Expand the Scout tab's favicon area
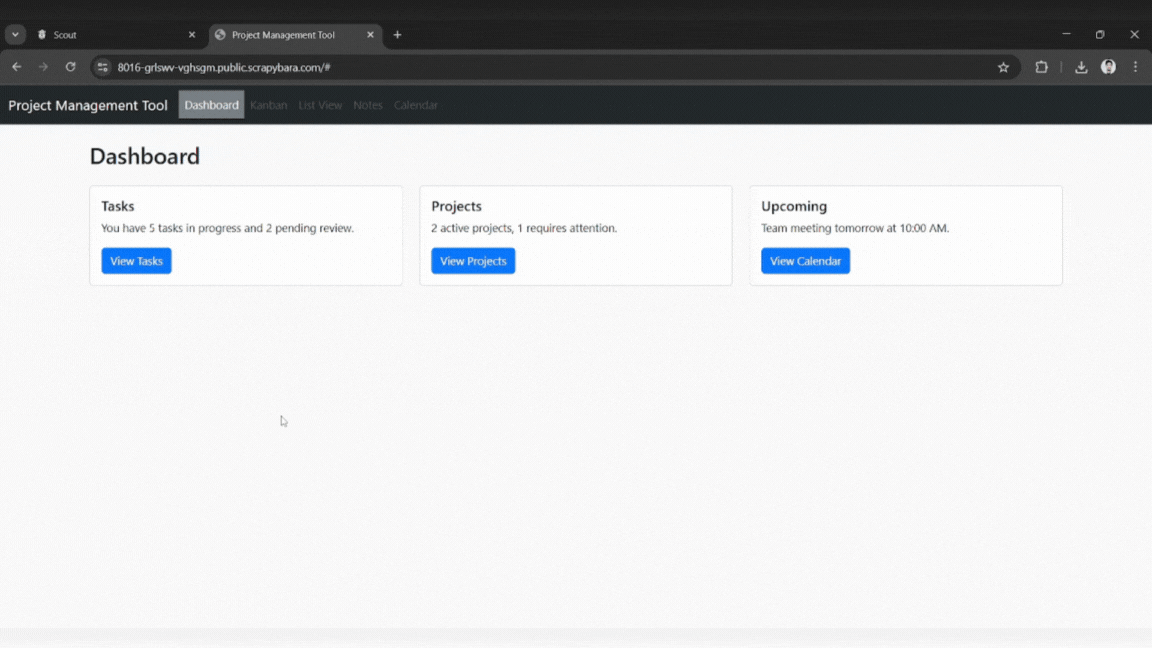1152x648 pixels. [42, 34]
